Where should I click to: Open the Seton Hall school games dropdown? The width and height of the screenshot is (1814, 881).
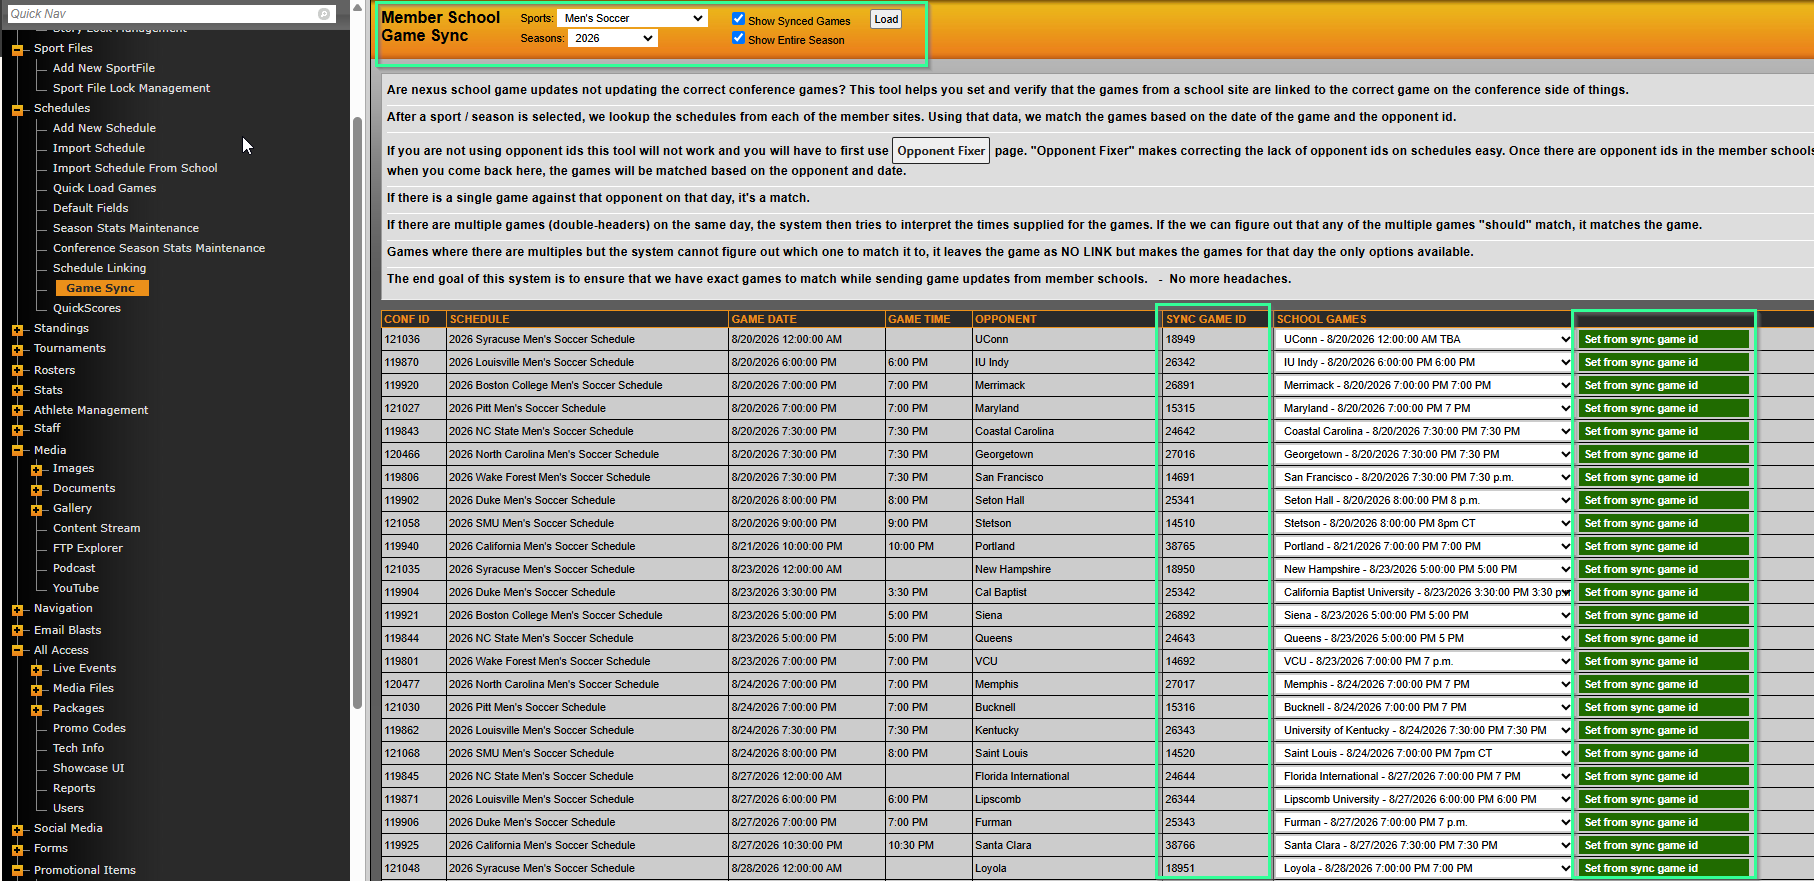click(x=1424, y=500)
